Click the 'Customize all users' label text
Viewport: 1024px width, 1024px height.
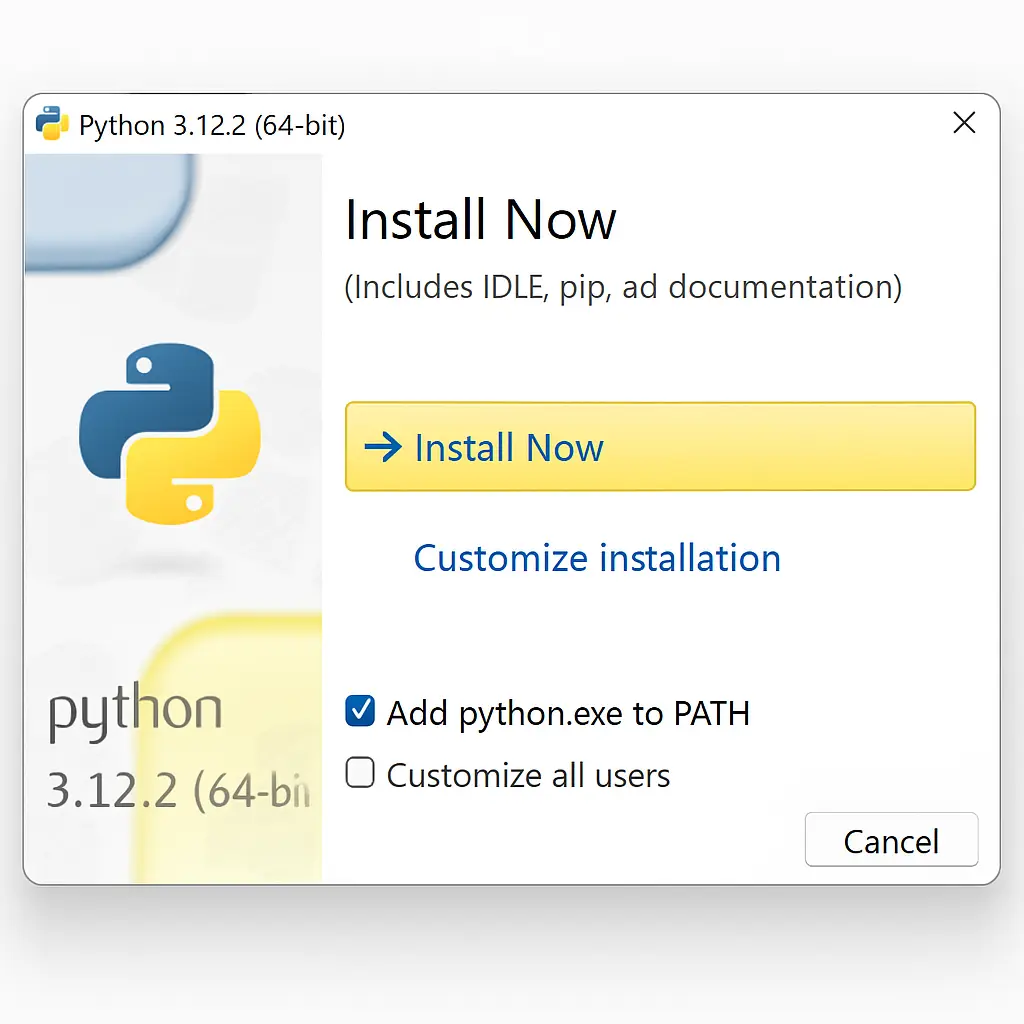click(x=528, y=775)
